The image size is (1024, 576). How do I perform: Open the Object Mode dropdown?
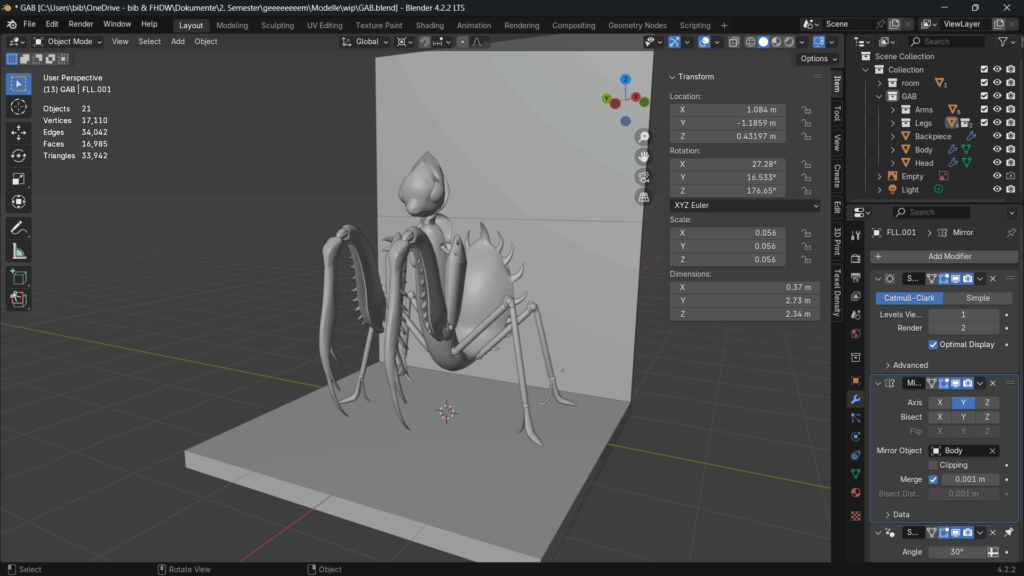68,42
